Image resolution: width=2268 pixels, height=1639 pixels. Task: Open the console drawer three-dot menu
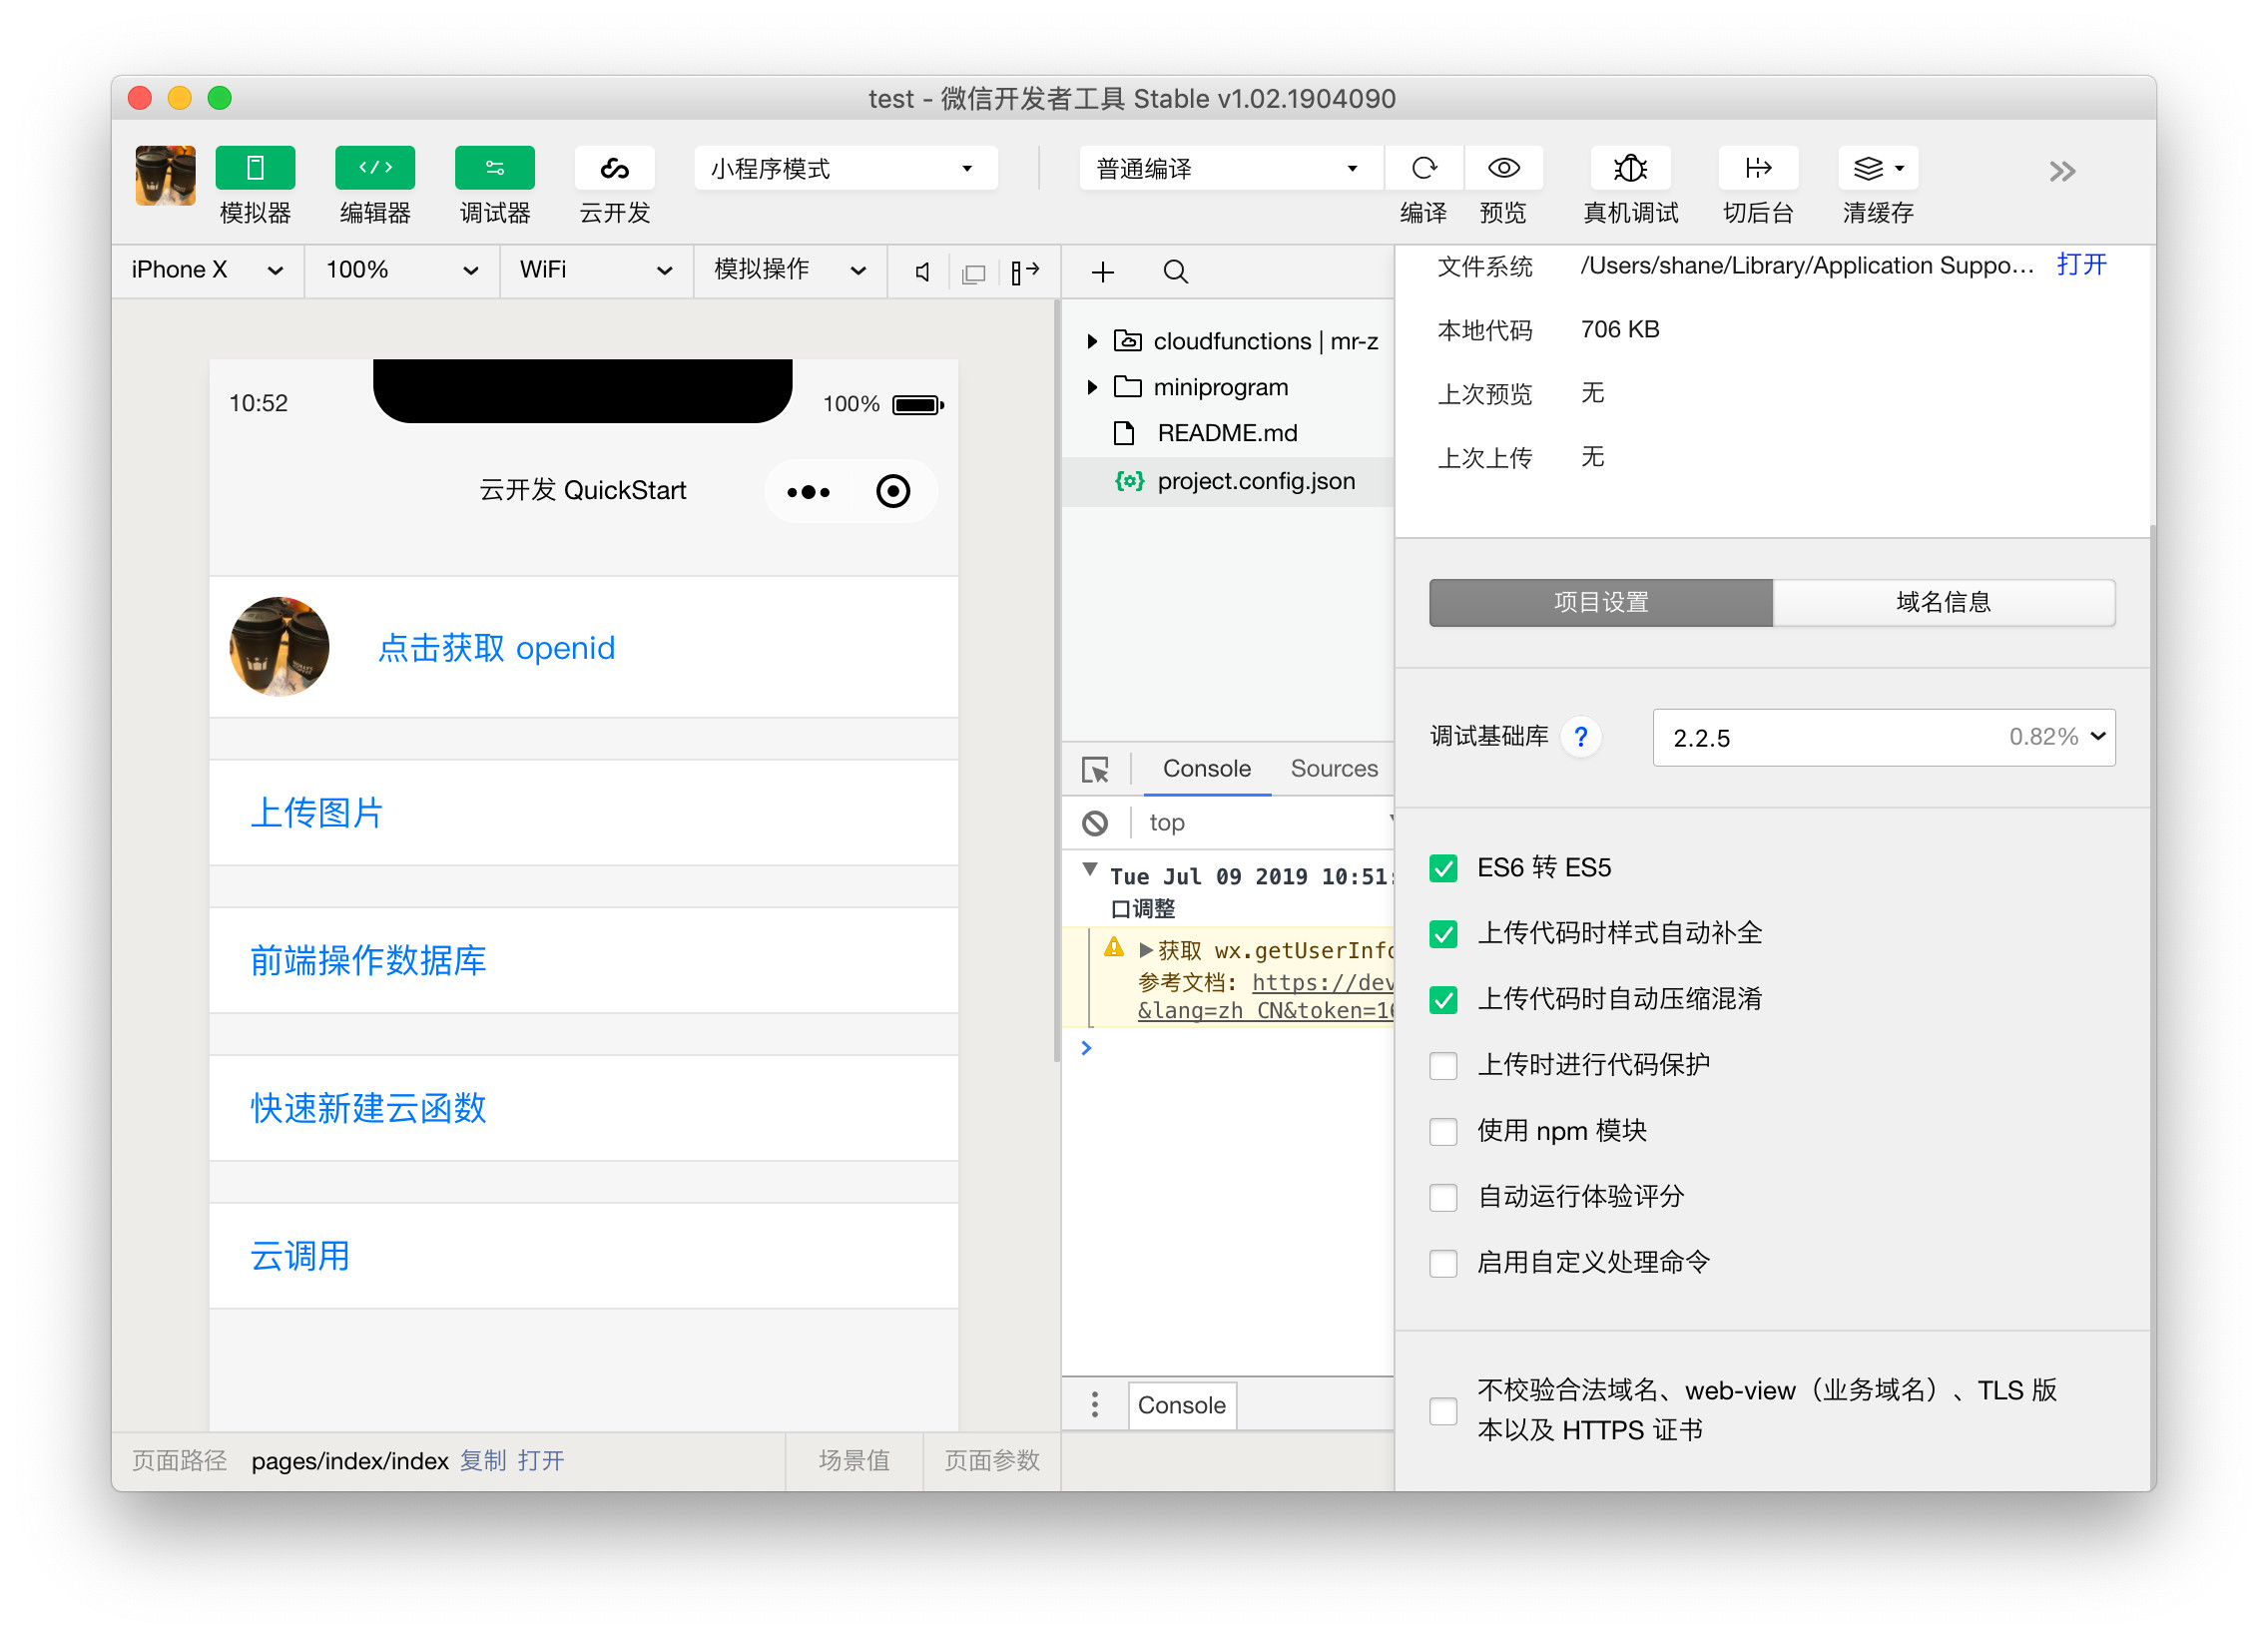[x=1095, y=1405]
